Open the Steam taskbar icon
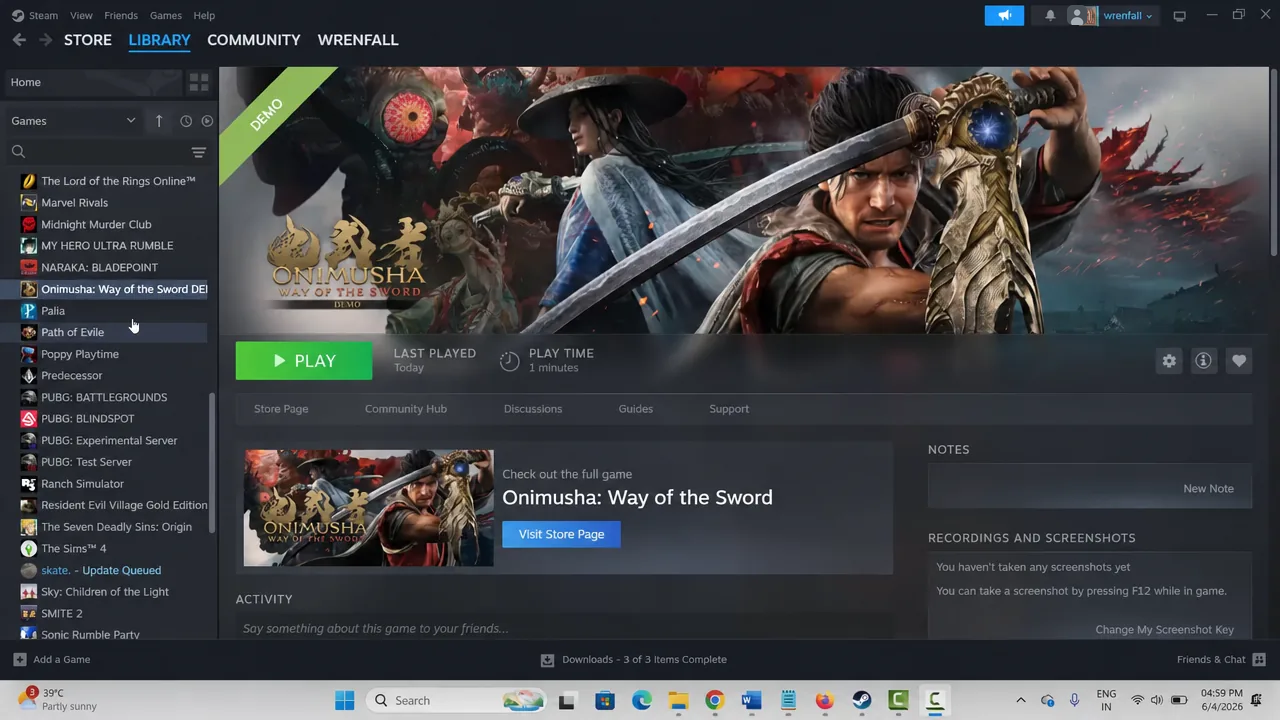This screenshot has height=720, width=1280. point(861,701)
